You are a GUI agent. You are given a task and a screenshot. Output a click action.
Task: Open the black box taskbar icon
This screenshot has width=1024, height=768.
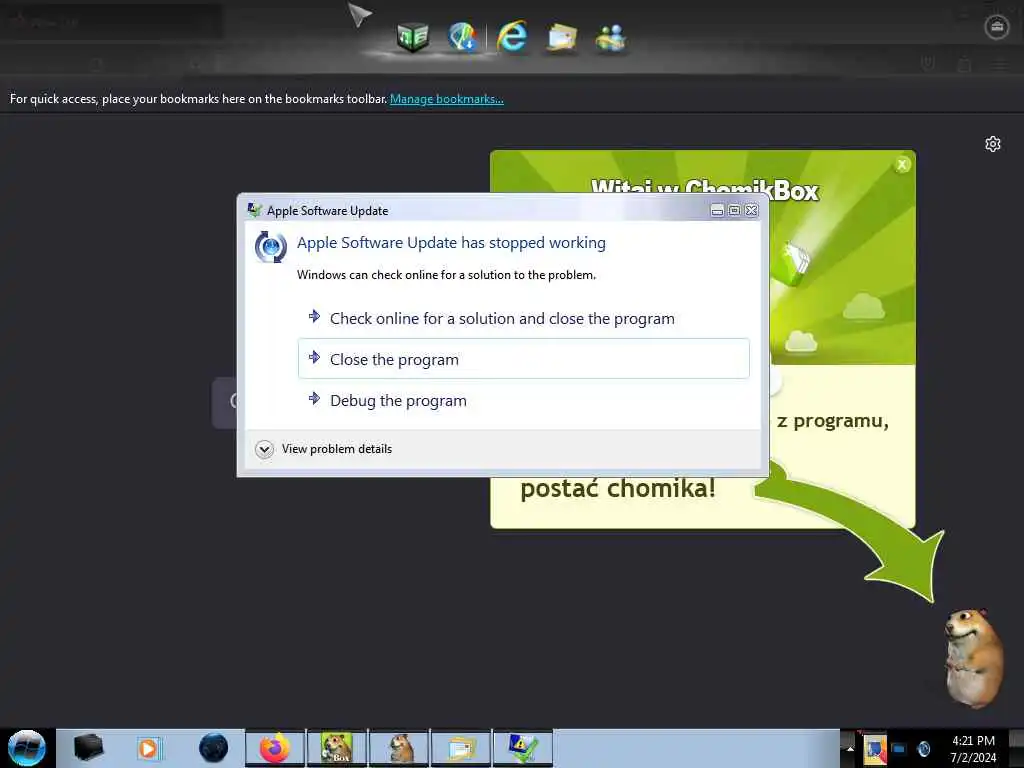[x=88, y=748]
